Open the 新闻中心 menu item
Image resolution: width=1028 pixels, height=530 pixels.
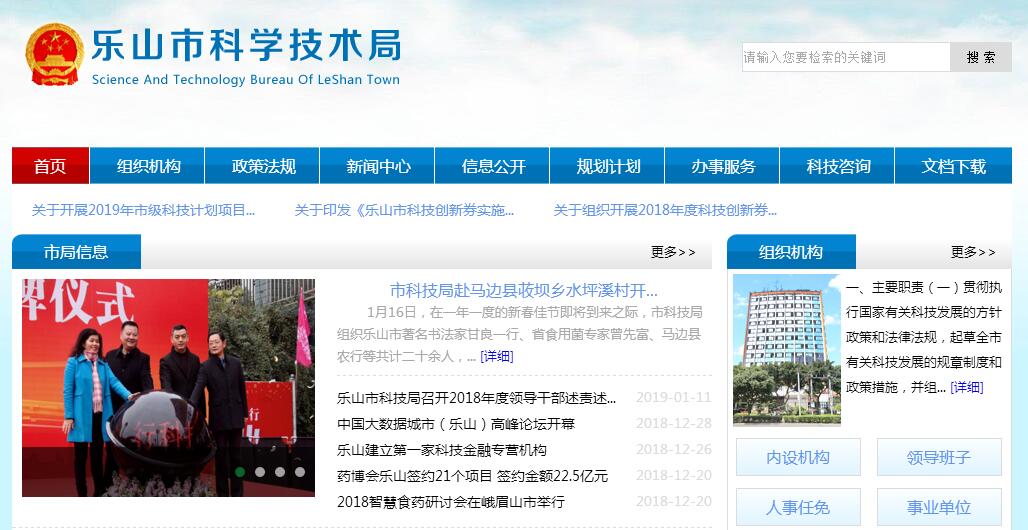coord(378,167)
